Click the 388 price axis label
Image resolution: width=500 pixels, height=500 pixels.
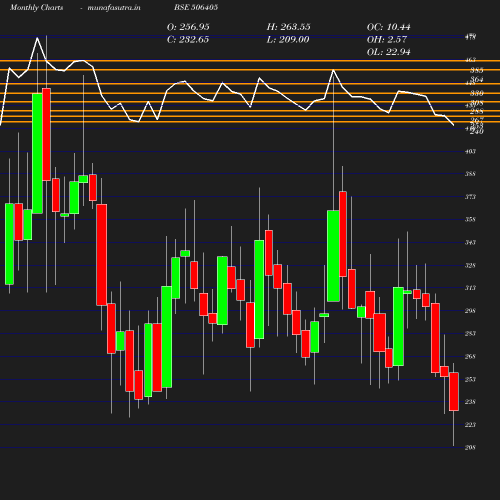pyautogui.click(x=470, y=174)
